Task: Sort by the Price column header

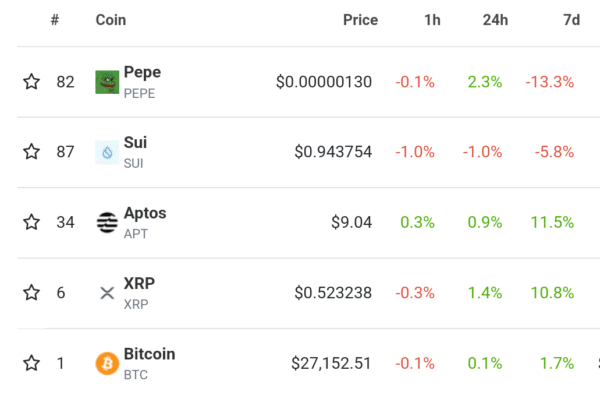Action: (360, 20)
